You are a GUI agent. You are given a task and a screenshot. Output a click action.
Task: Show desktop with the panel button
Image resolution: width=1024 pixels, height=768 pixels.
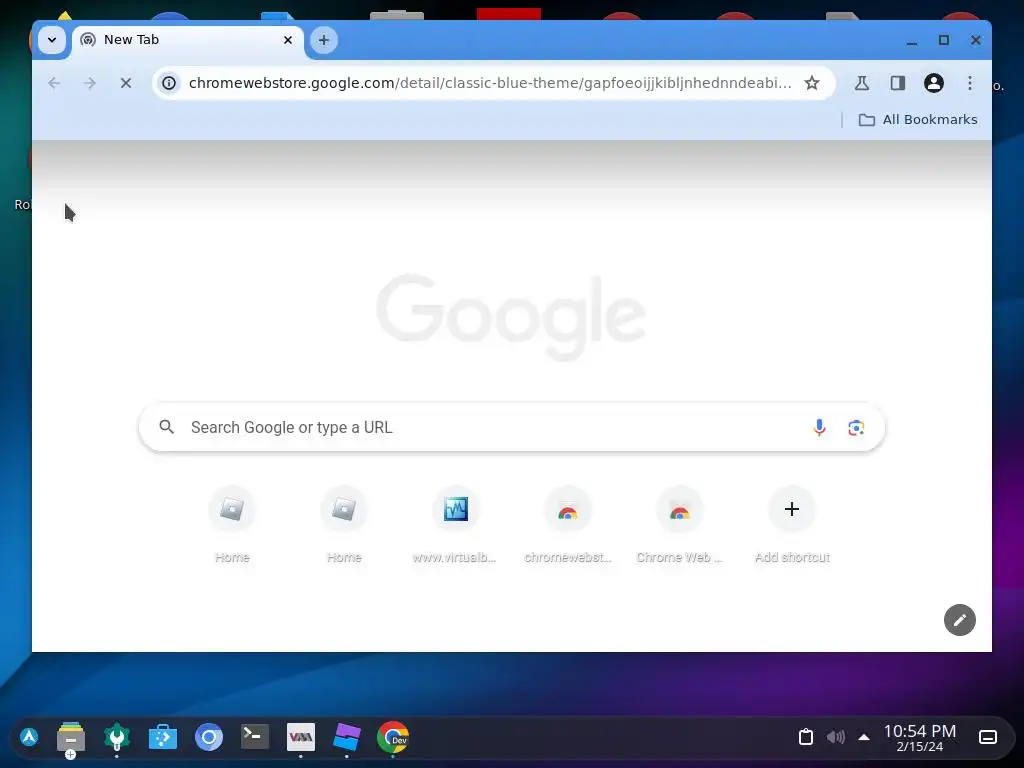(x=988, y=737)
